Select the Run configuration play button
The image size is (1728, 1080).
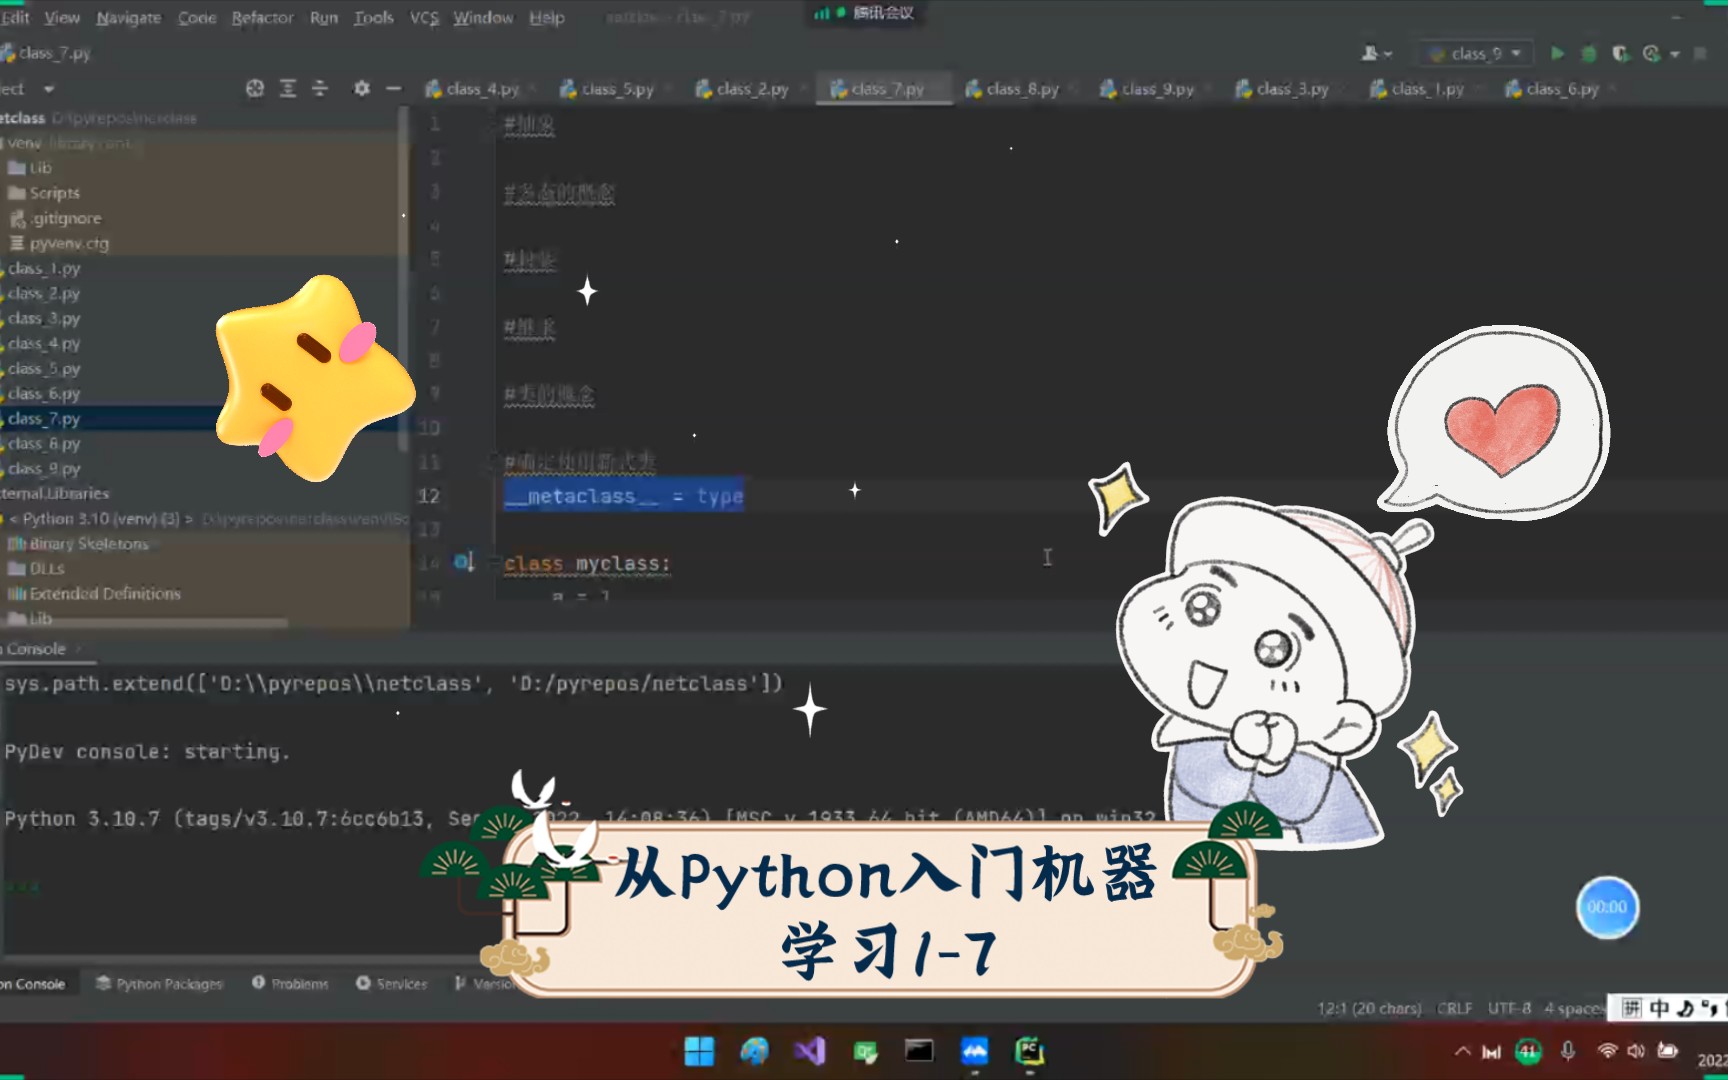[x=1556, y=53]
